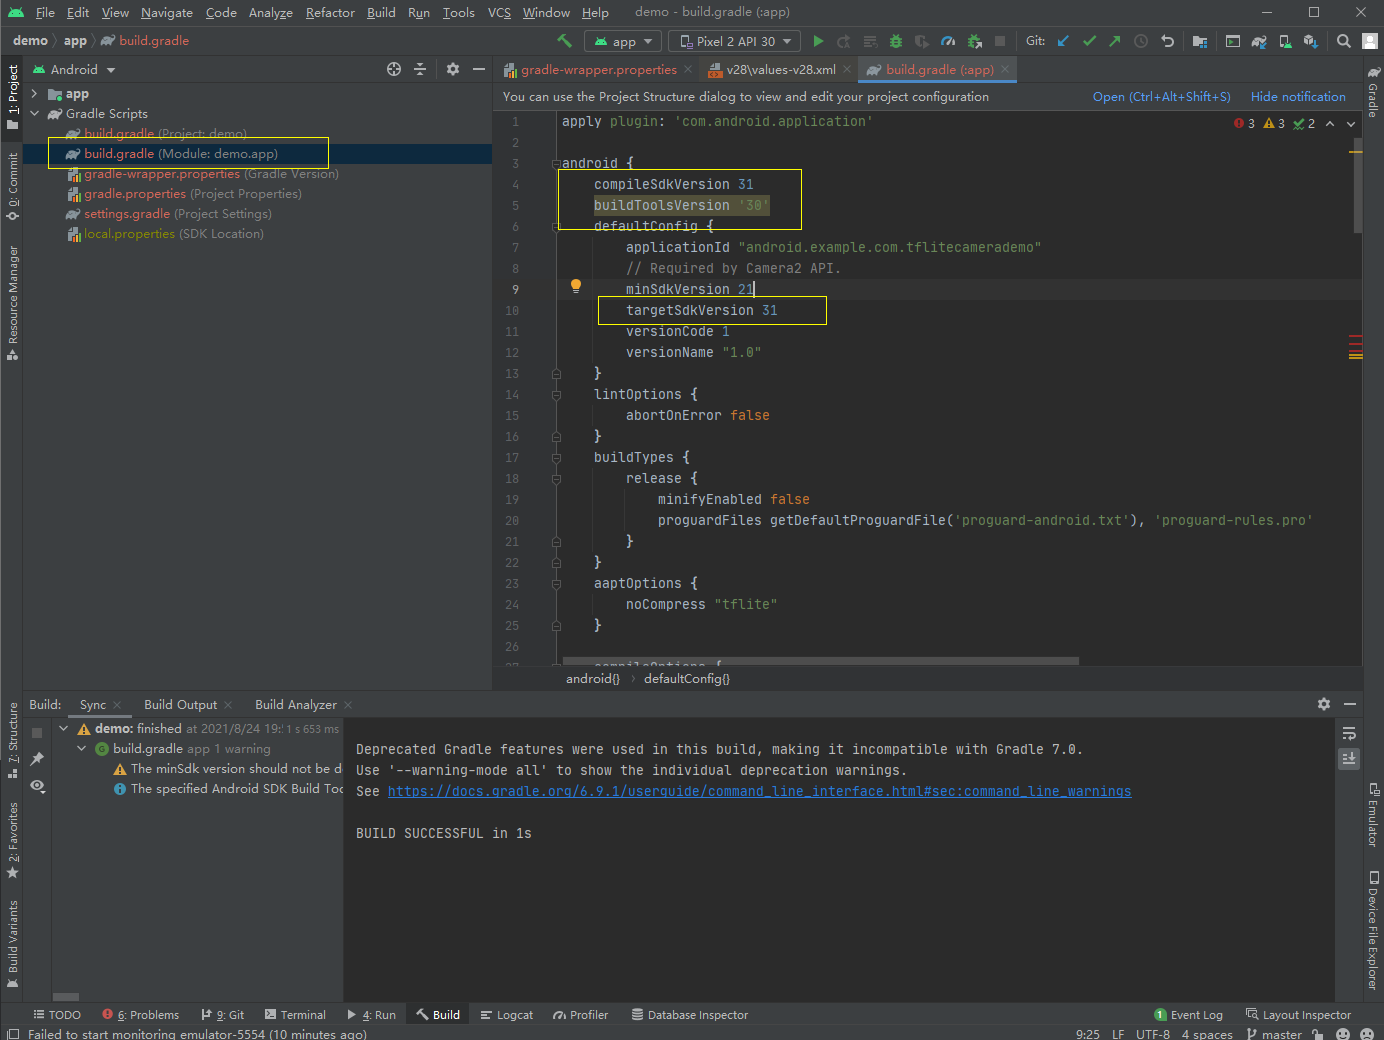Viewport: 1384px width, 1040px height.
Task: Collapse the Gradle Scripts tree node
Action: click(x=34, y=114)
